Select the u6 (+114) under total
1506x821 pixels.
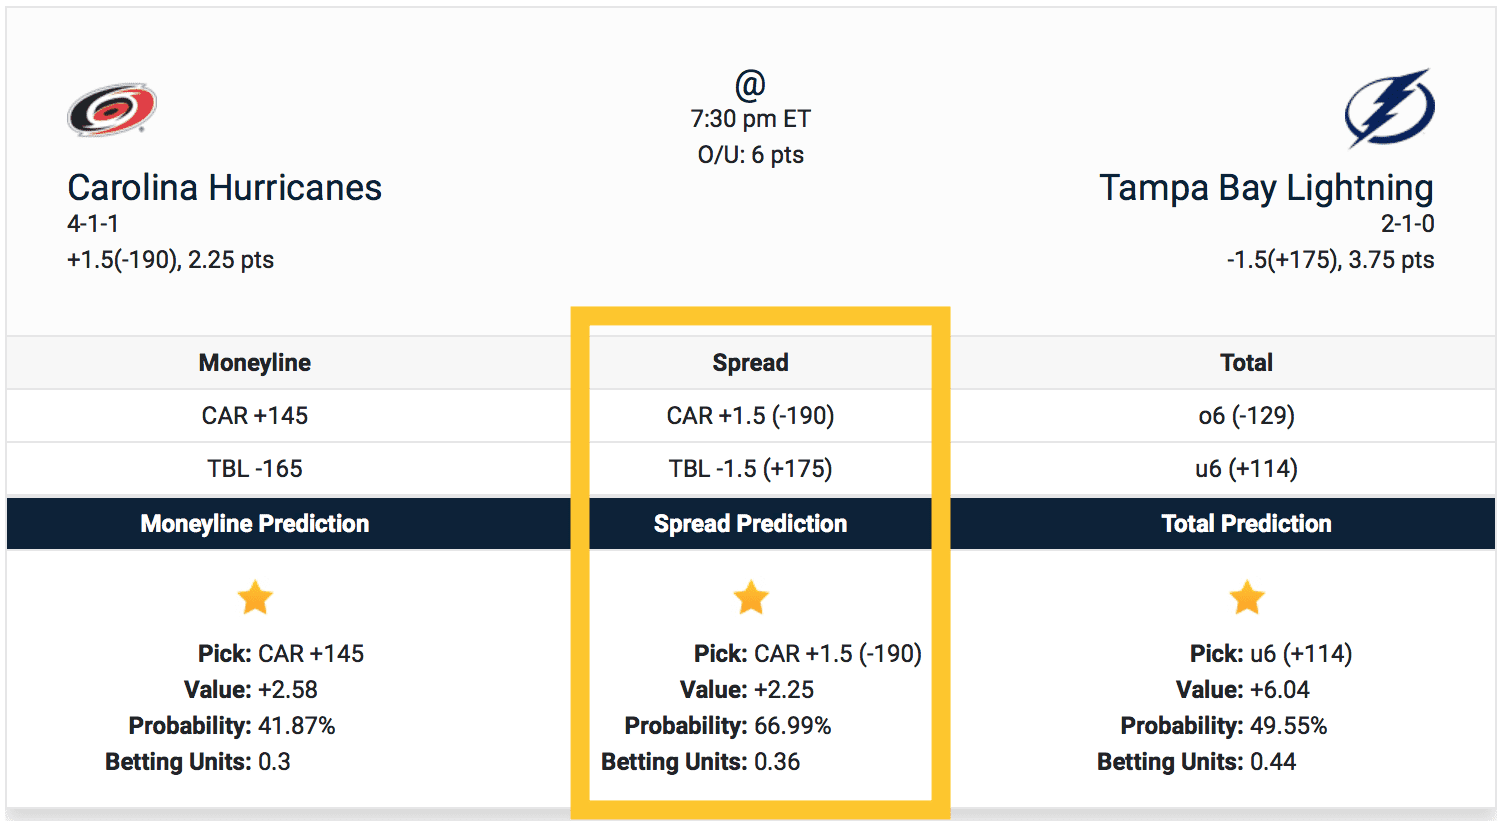click(1246, 469)
